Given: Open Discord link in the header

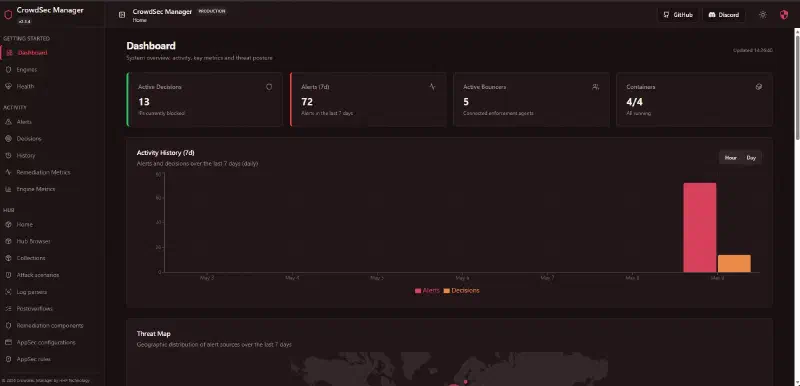Looking at the screenshot, I should click(723, 15).
